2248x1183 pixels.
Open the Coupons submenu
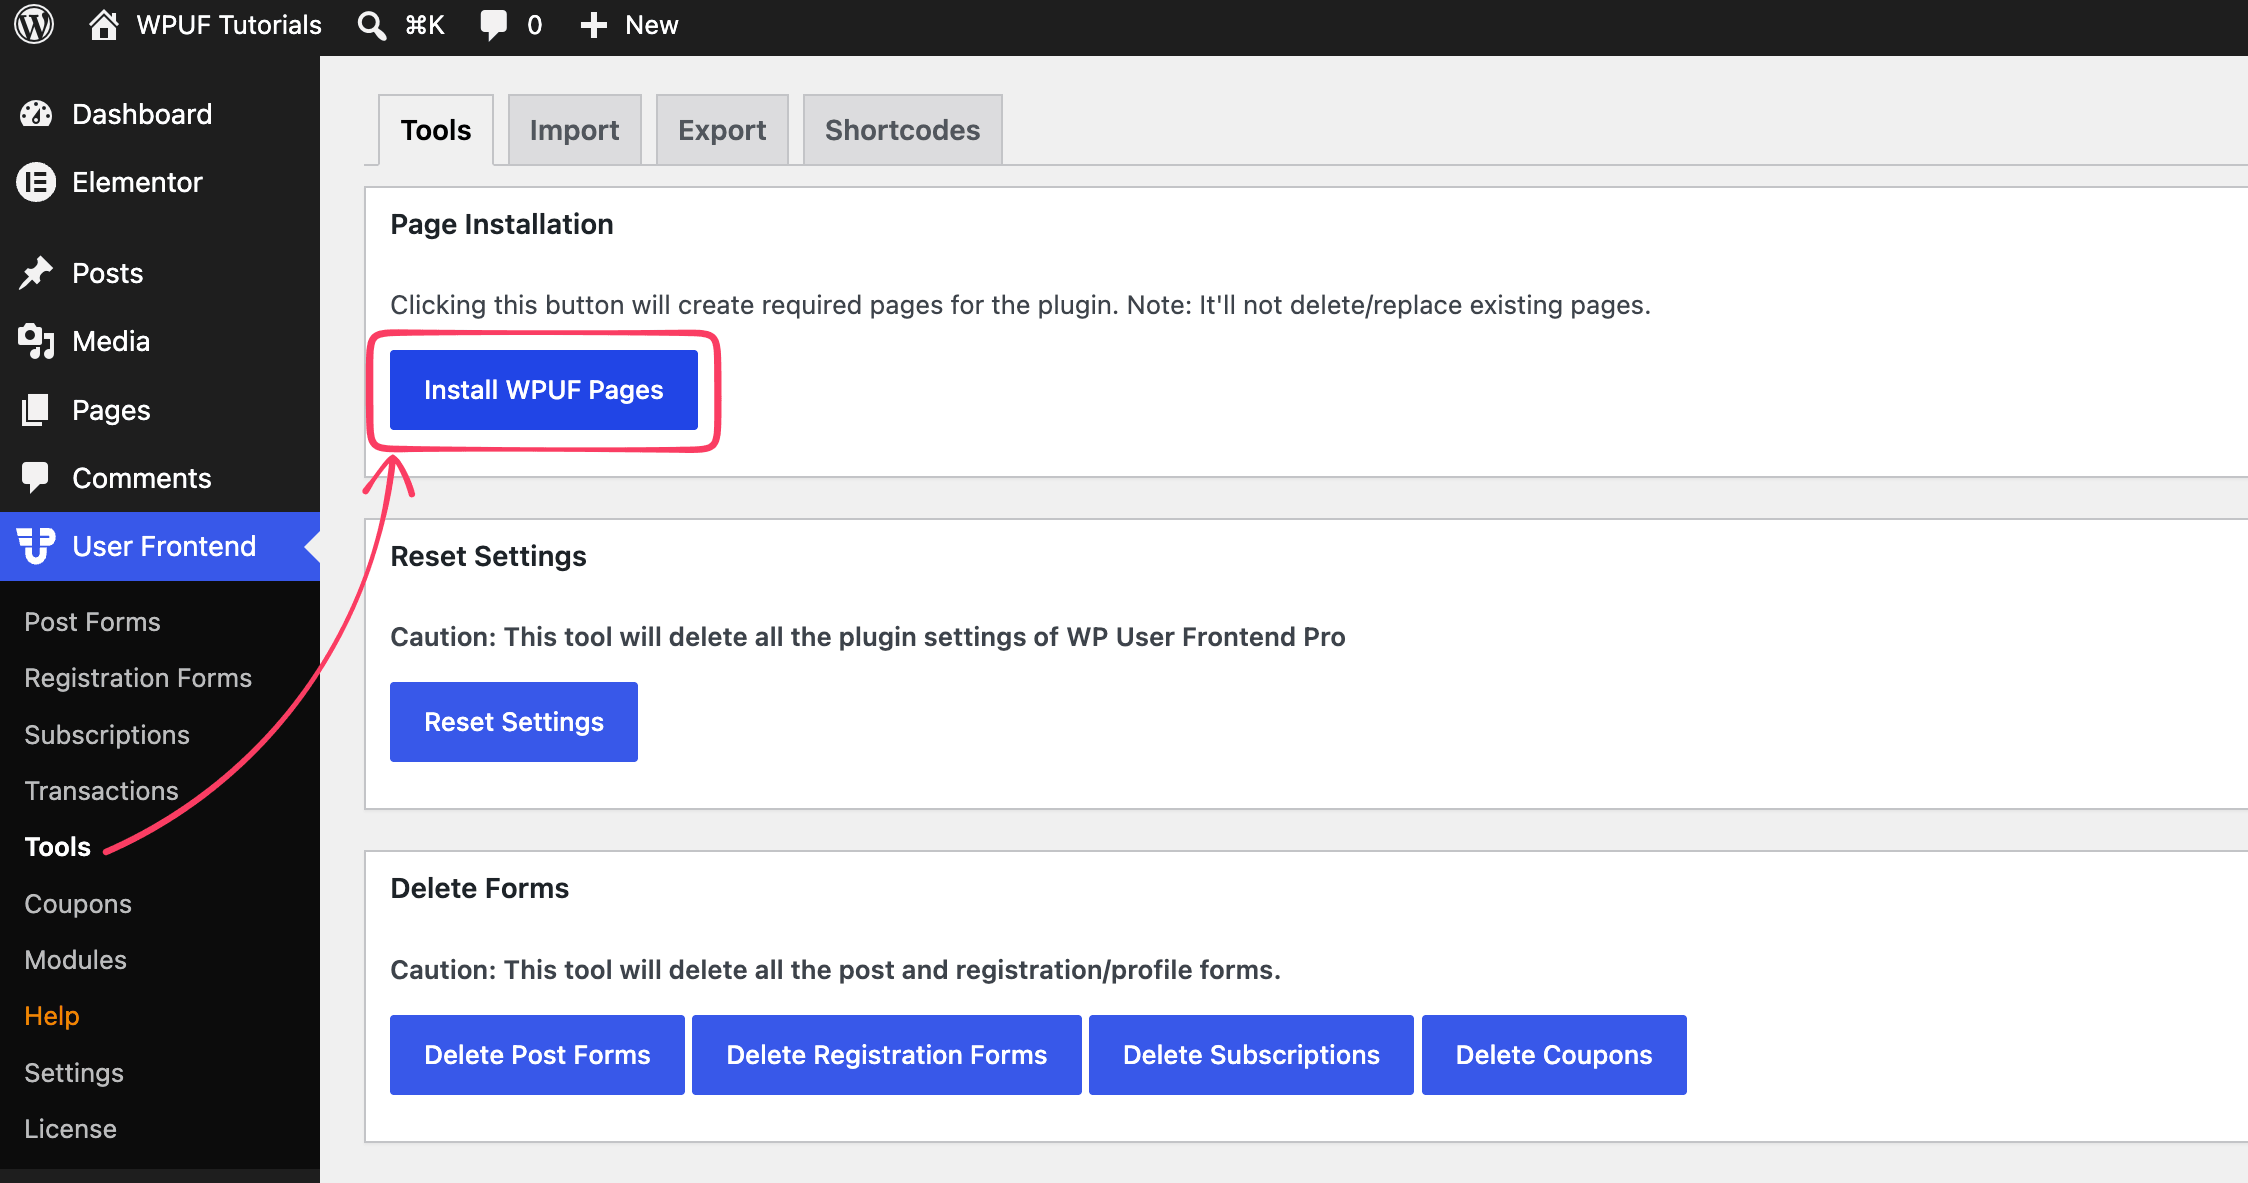click(x=78, y=904)
